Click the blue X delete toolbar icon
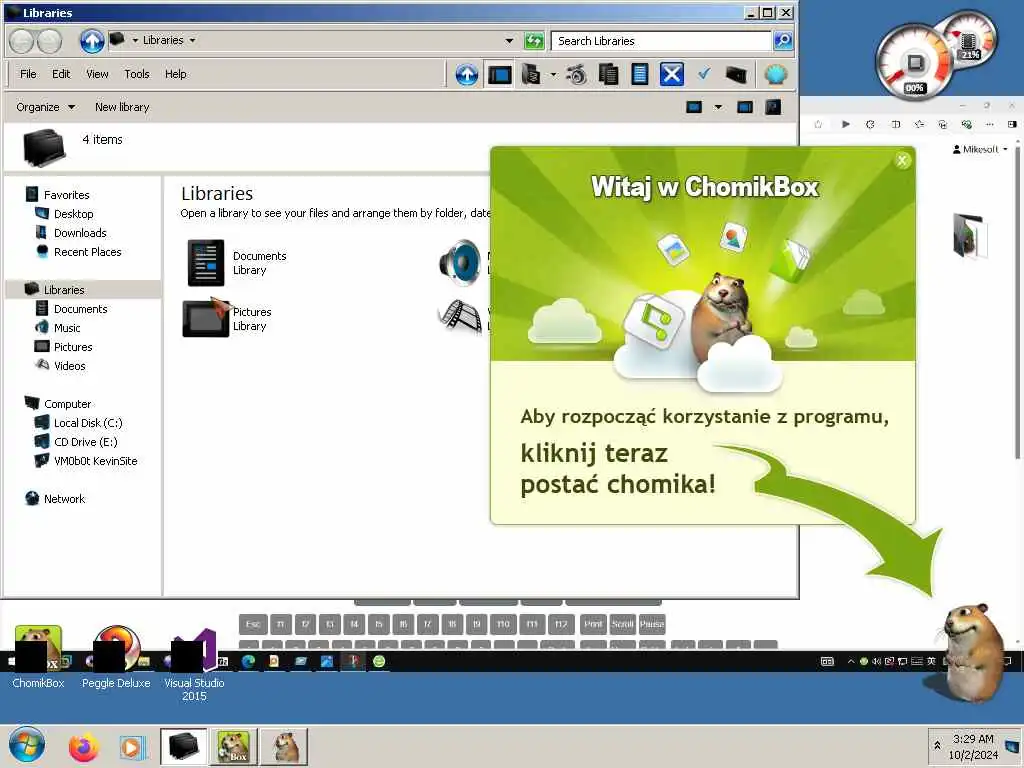Image resolution: width=1024 pixels, height=768 pixels. 671,74
